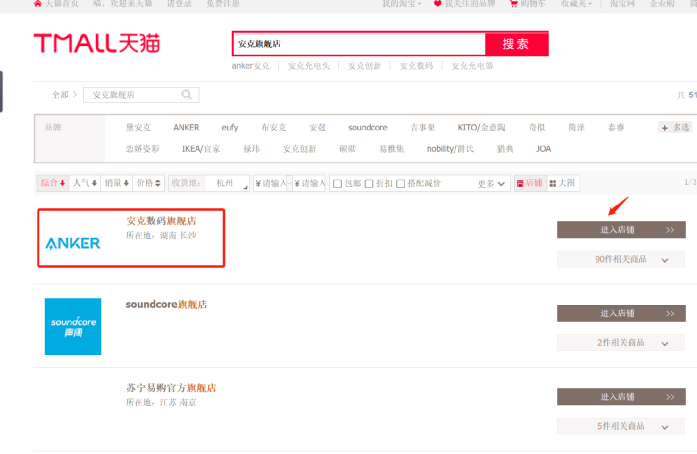Expand 5件相关商品 for 苏宁易购官方旗舰店
Viewport: 697px width, 454px height.
tap(621, 426)
